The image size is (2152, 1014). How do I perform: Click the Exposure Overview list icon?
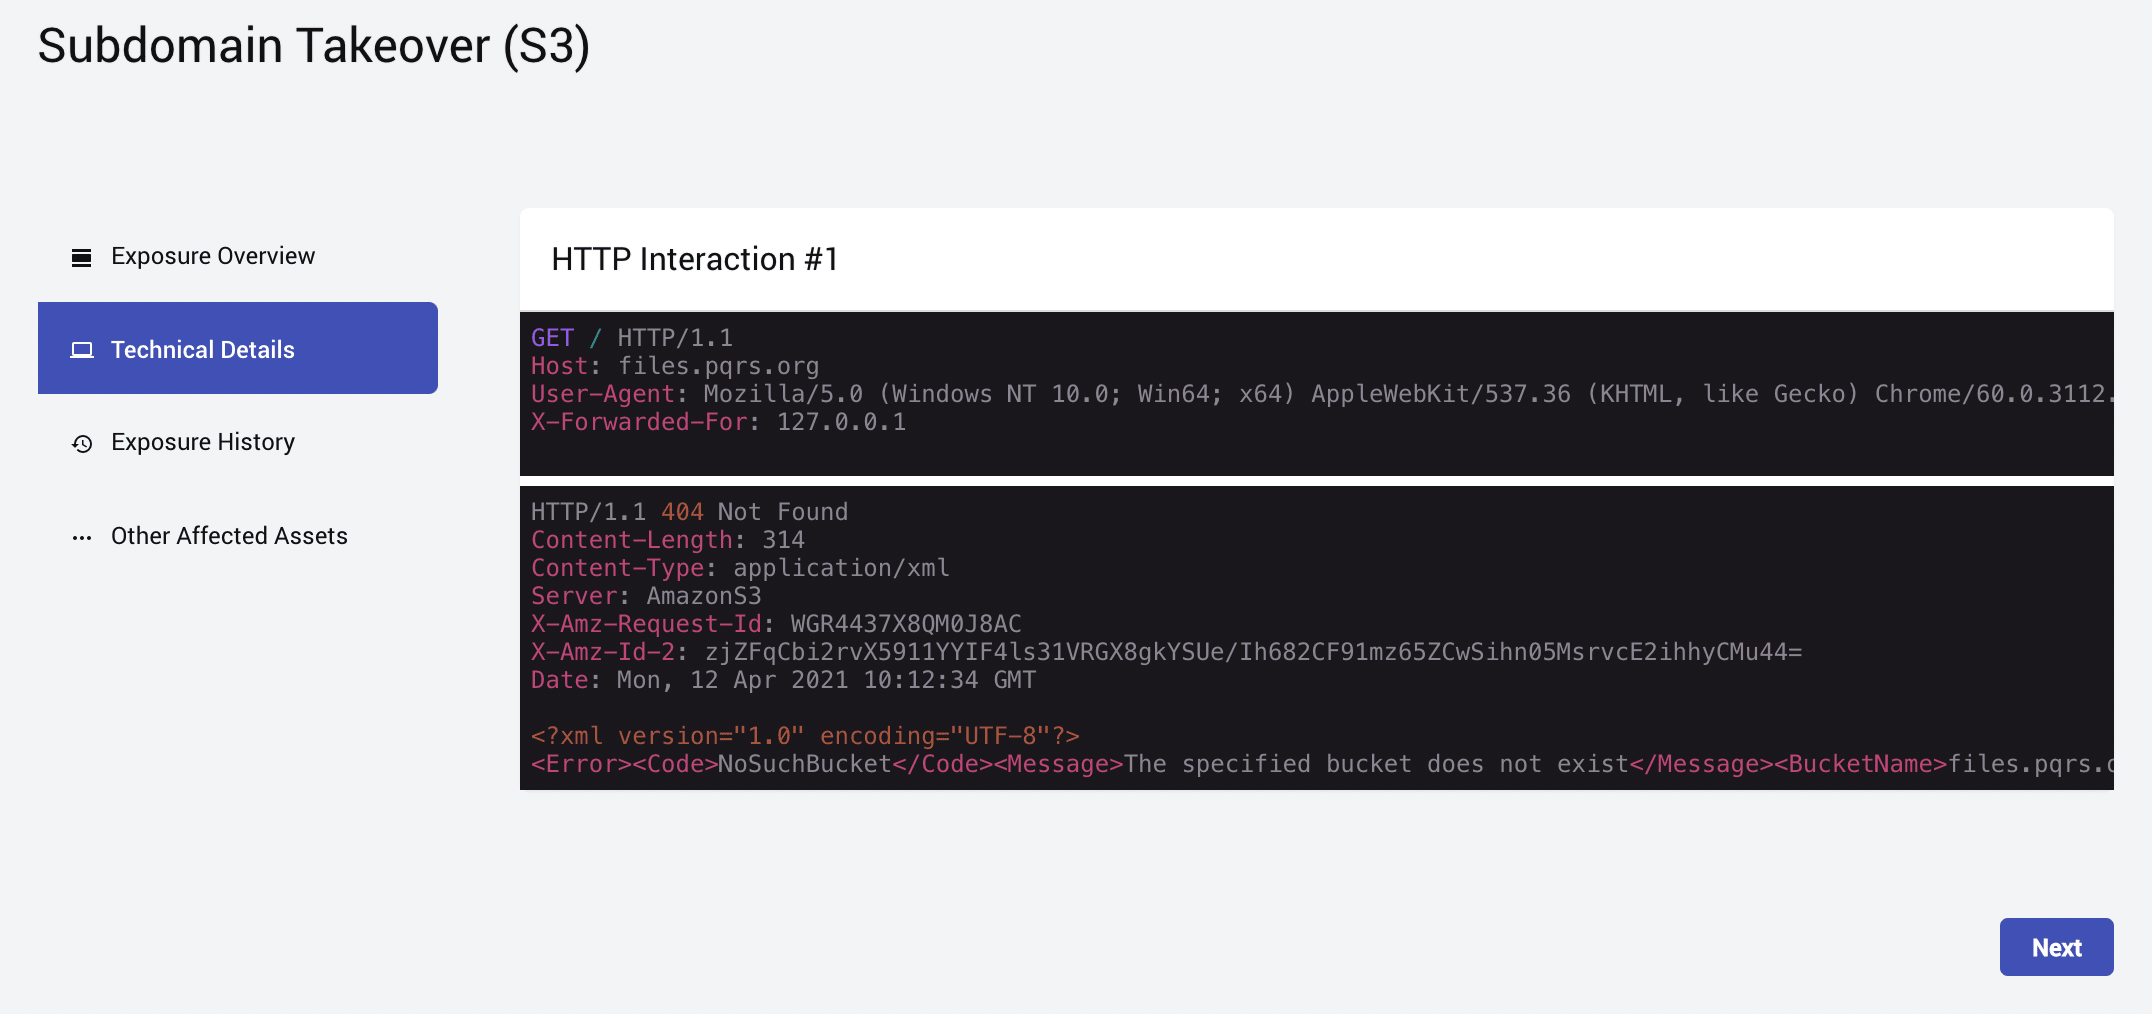(x=82, y=258)
